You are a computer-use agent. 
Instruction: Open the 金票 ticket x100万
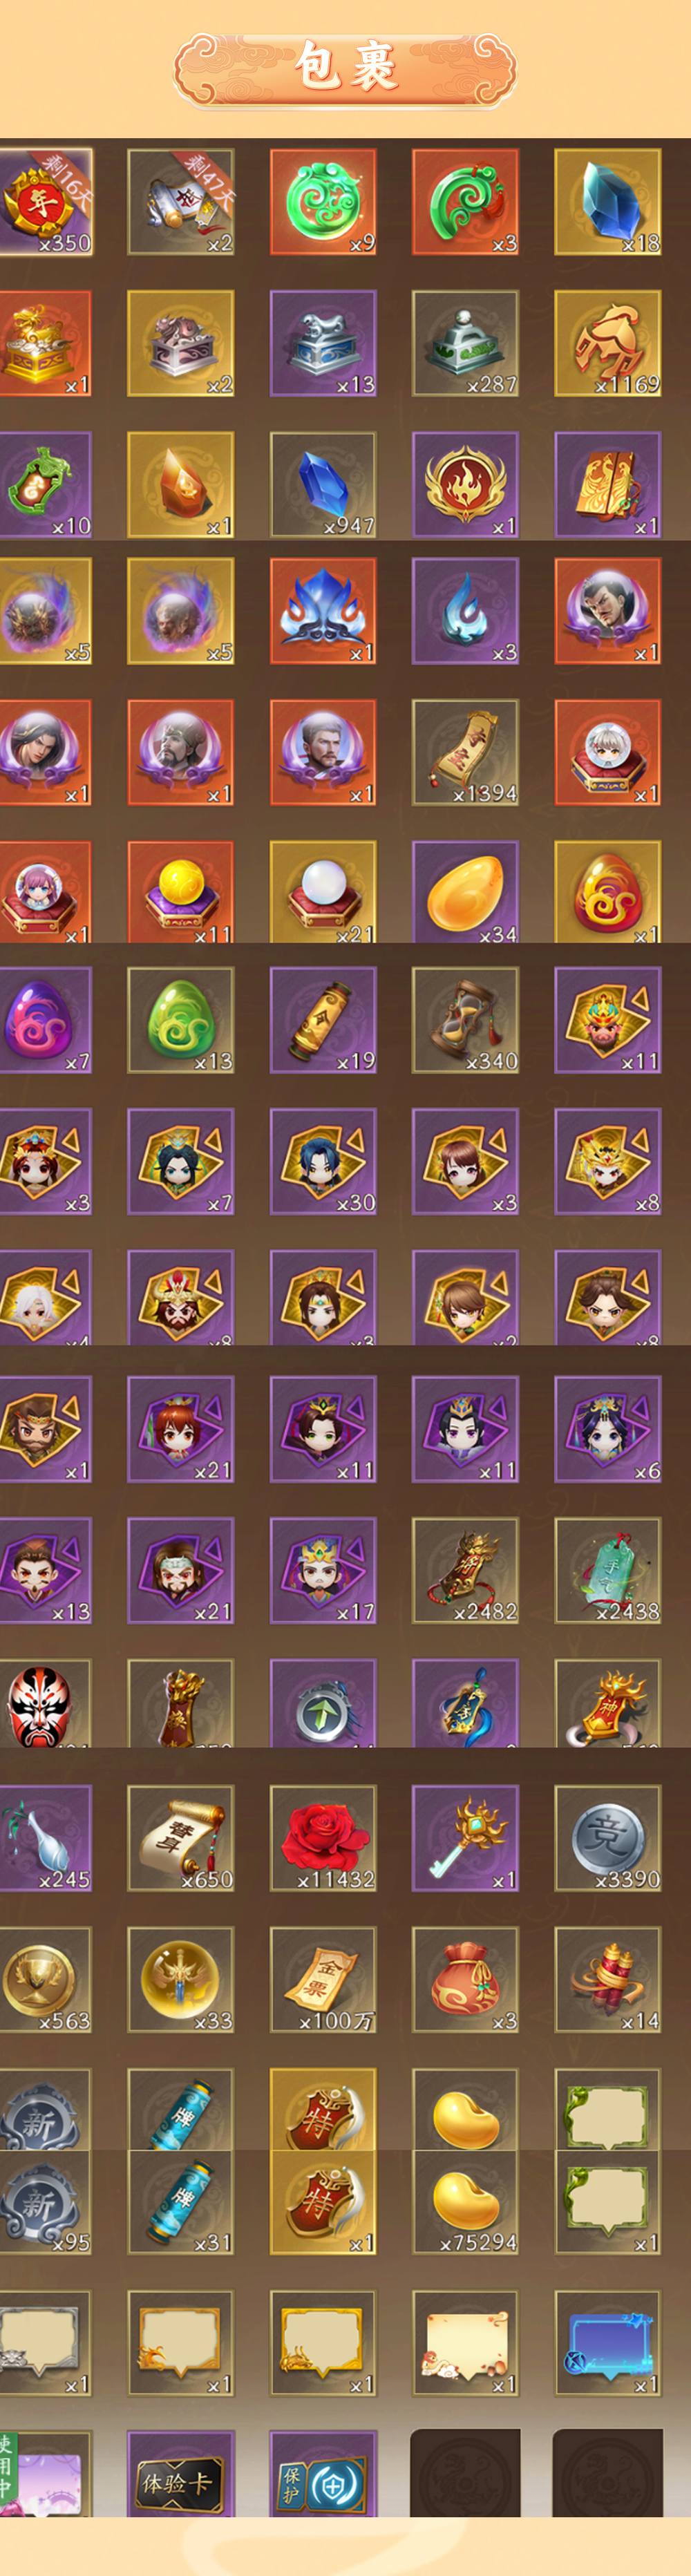[323, 1980]
